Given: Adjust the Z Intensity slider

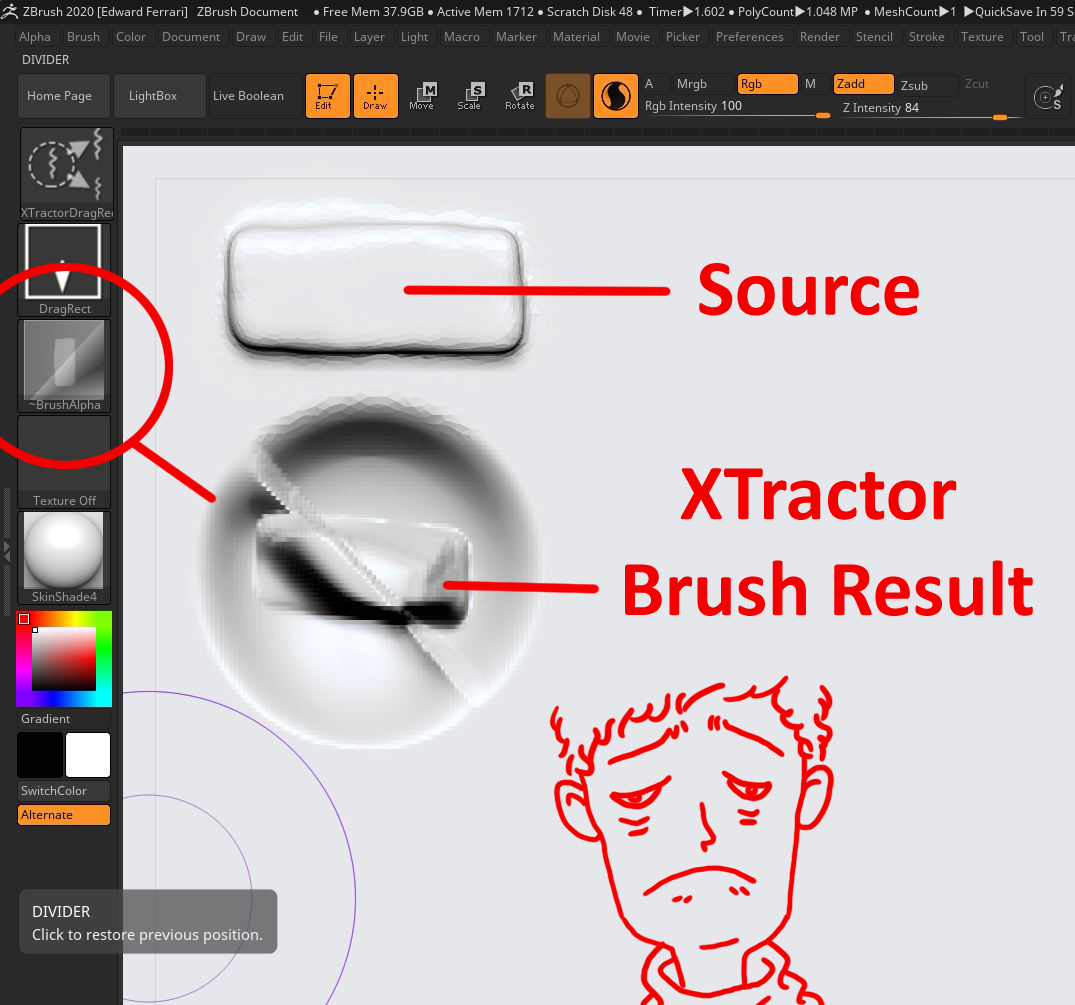Looking at the screenshot, I should (x=930, y=109).
